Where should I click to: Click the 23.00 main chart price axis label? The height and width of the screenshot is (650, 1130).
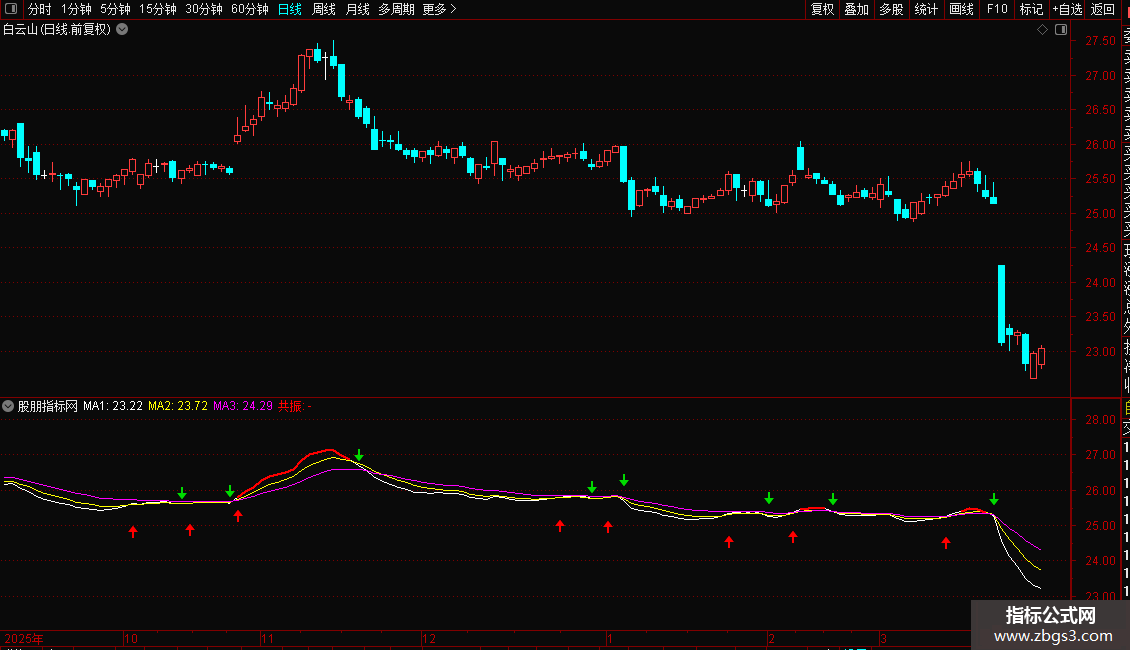click(x=1100, y=352)
